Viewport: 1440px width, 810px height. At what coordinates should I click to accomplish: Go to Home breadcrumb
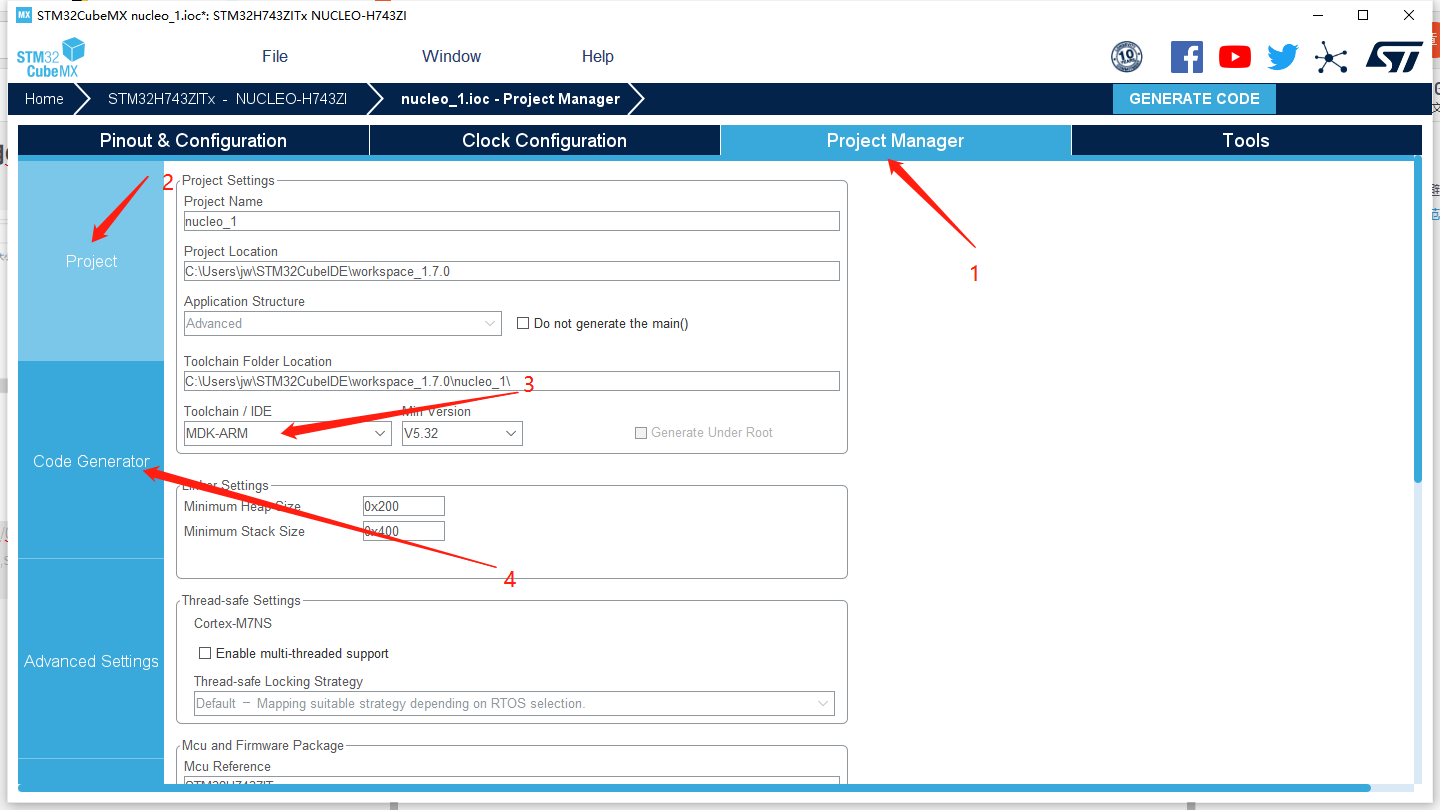[44, 99]
